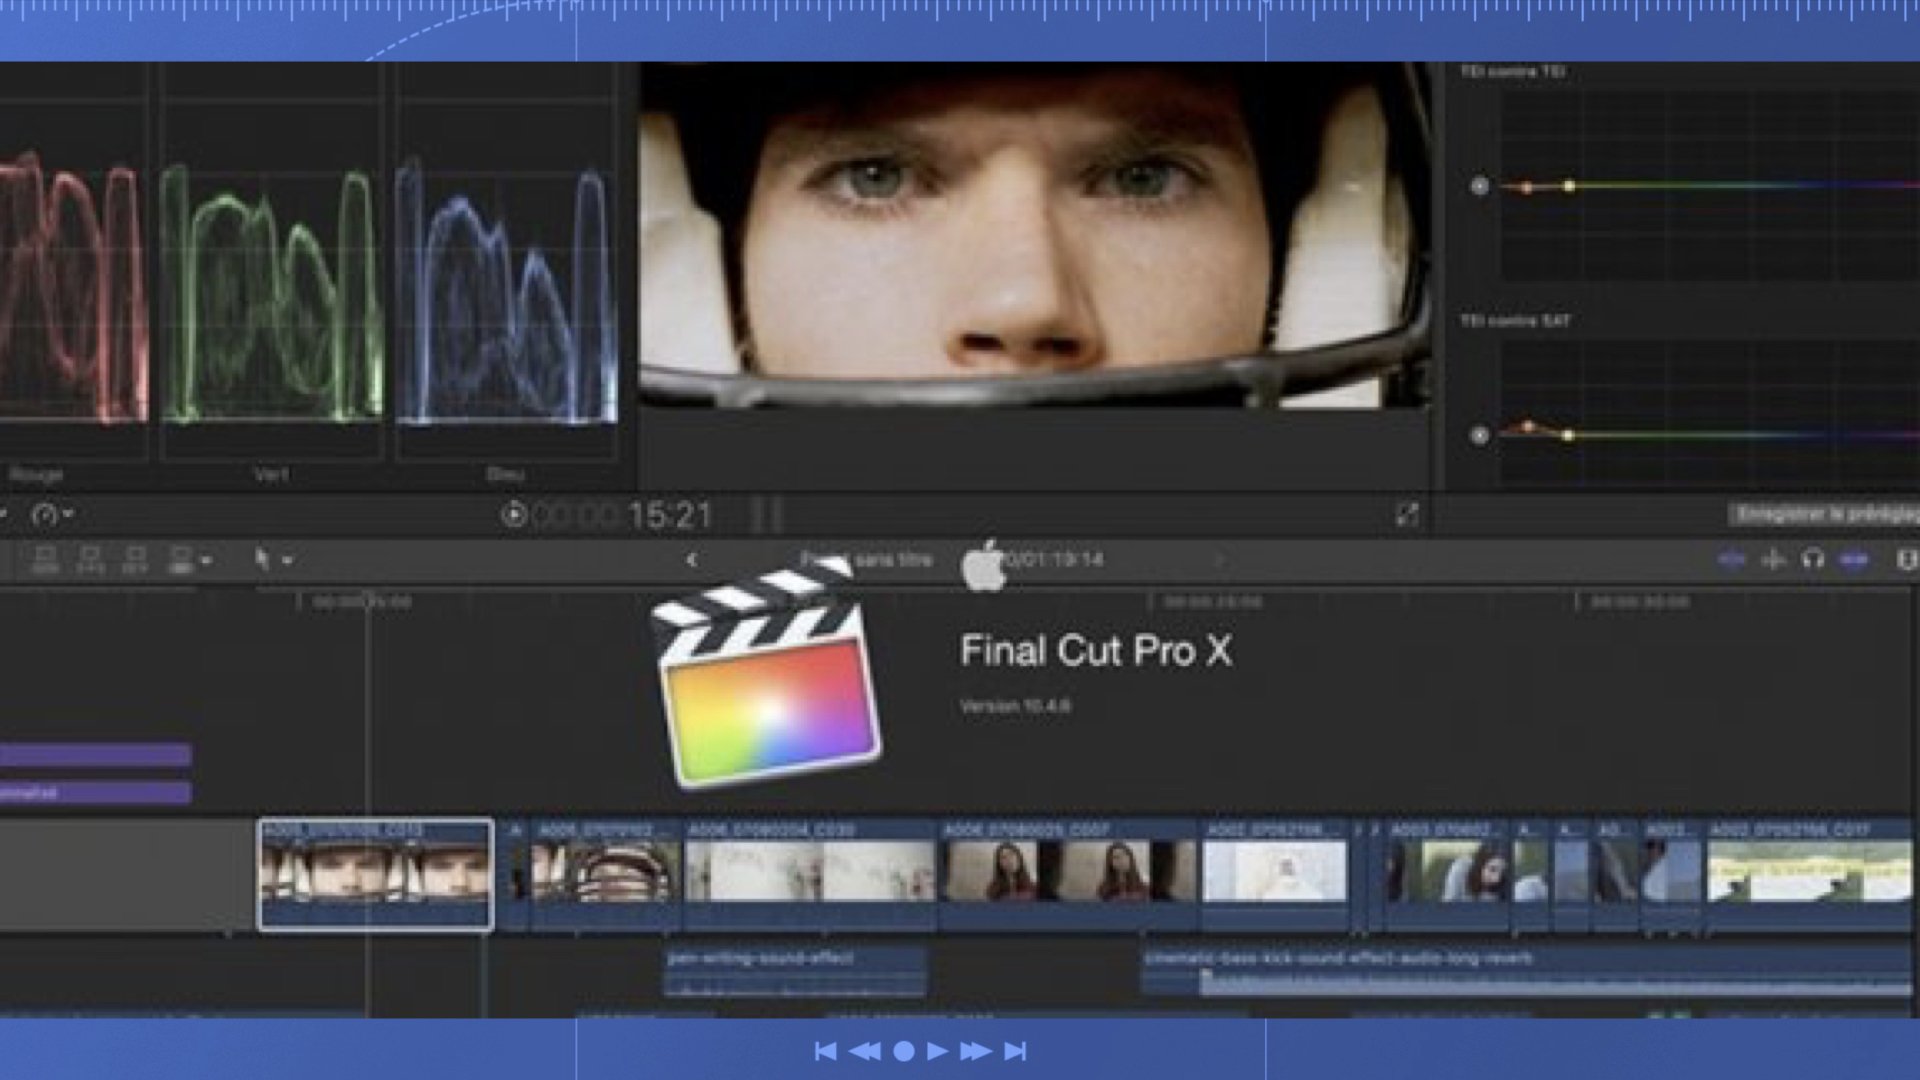Expand the overwrite edit options dropdown
The height and width of the screenshot is (1080, 1920).
[x=205, y=560]
